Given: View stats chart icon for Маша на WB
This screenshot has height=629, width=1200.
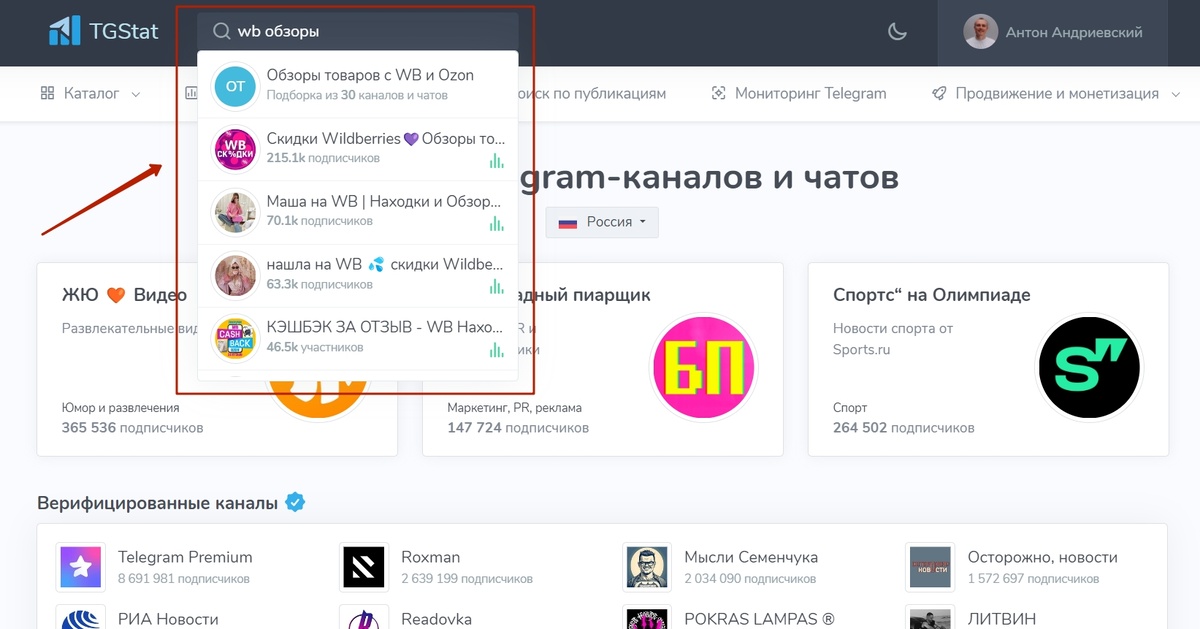Looking at the screenshot, I should tap(496, 224).
